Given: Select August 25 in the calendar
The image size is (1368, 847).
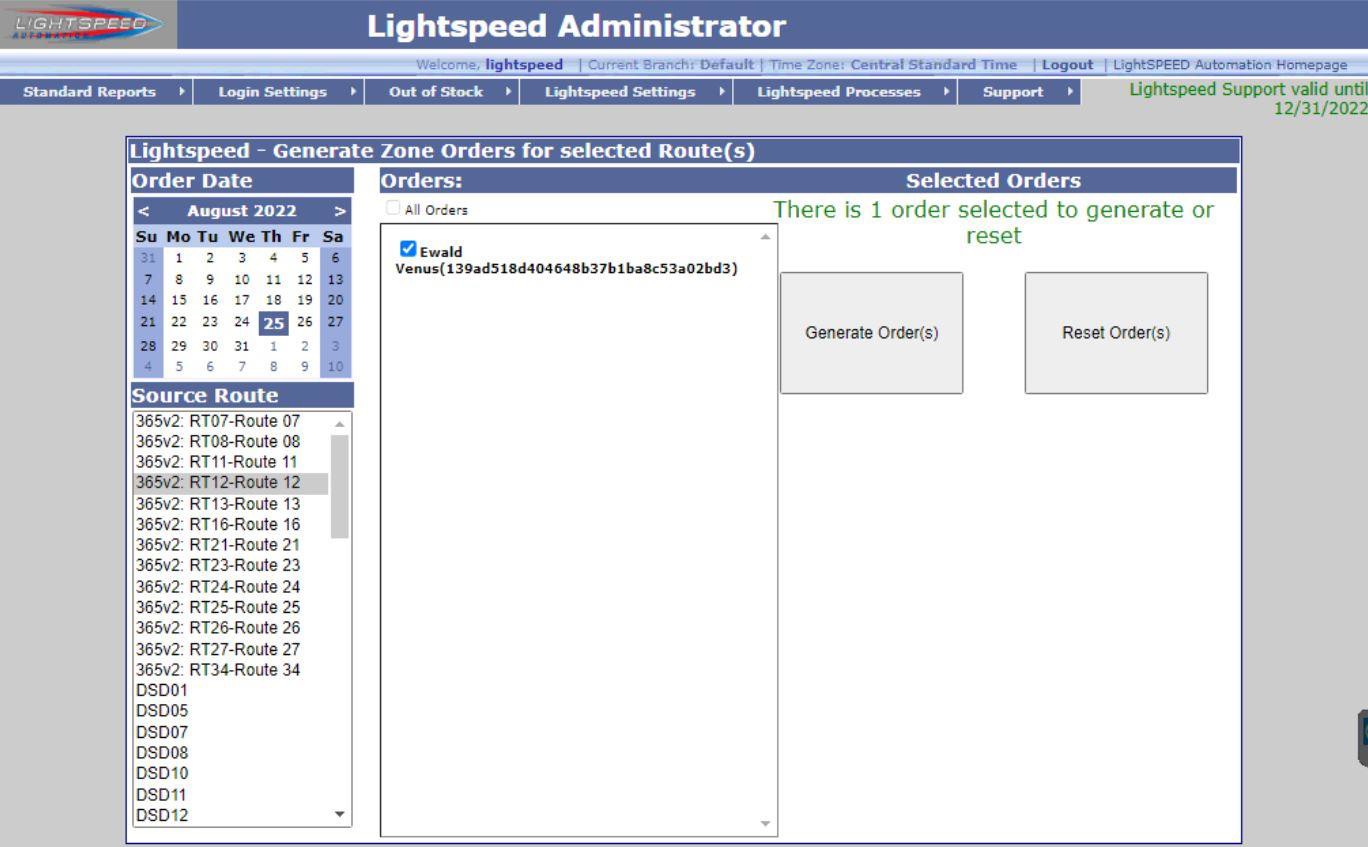Looking at the screenshot, I should 274,323.
